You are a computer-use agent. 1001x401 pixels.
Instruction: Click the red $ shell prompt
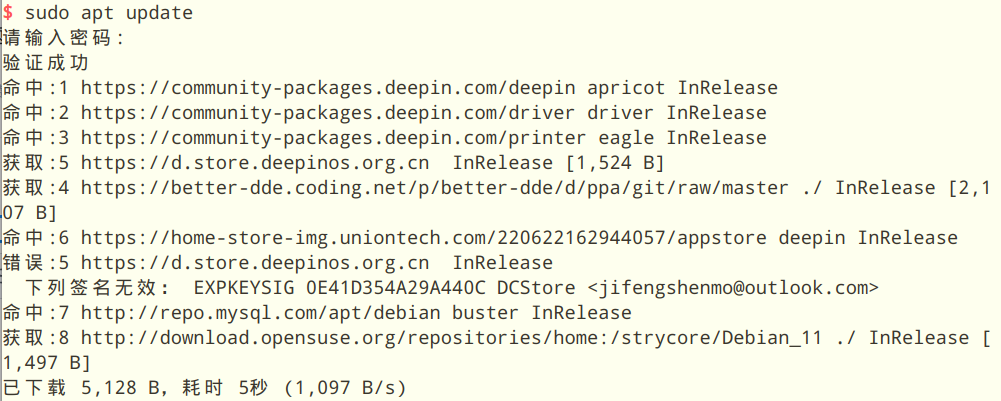[8, 13]
